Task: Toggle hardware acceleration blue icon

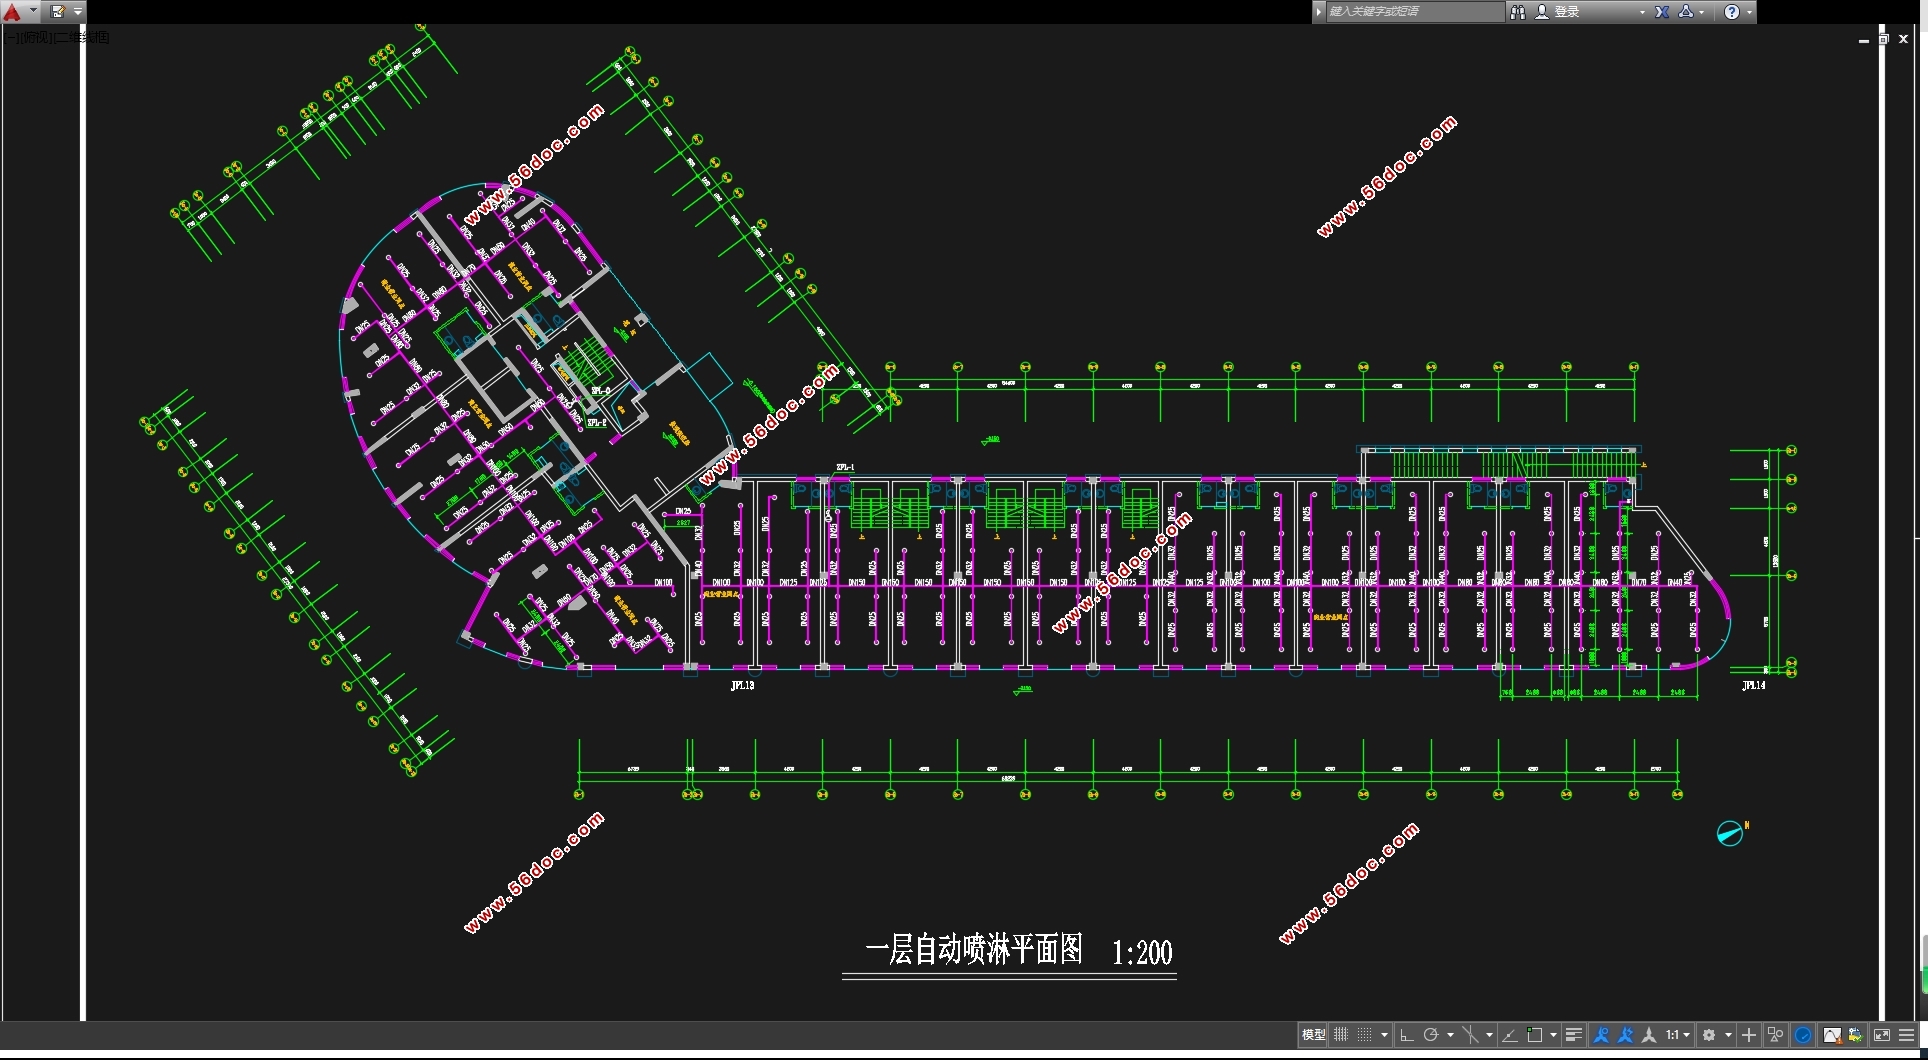Action: (1803, 1035)
